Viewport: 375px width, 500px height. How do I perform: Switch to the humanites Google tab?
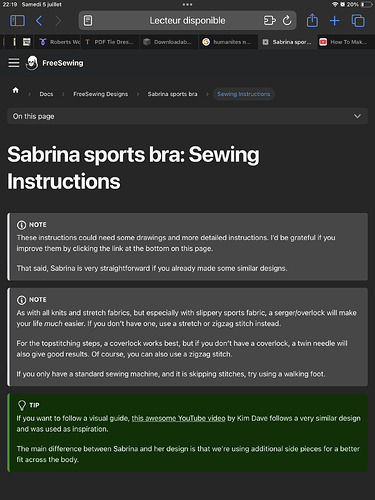tap(227, 42)
